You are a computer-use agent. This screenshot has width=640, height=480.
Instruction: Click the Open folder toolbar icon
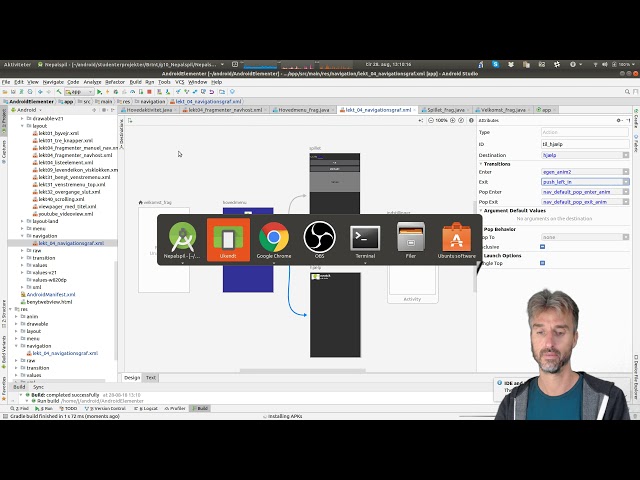click(x=5, y=92)
